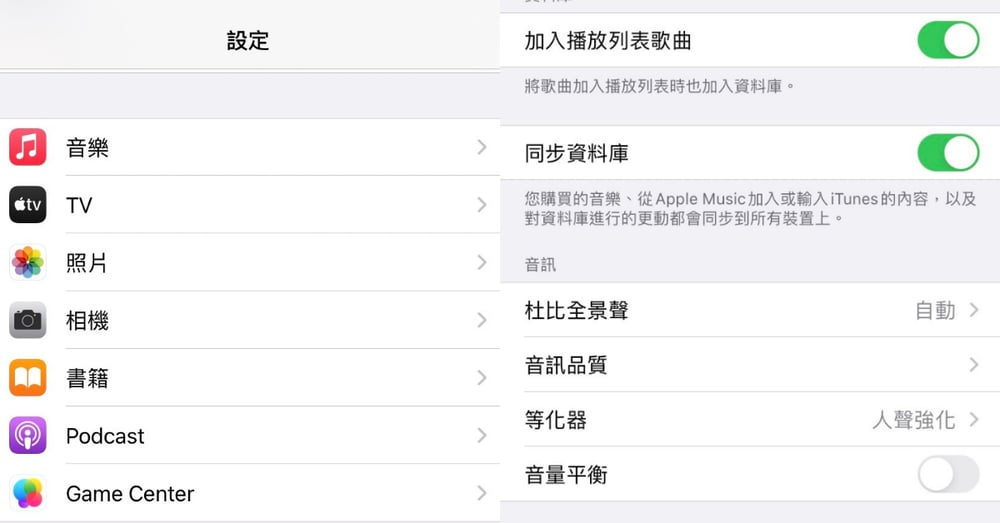Tap the orange Books app icon
Image resolution: width=1000 pixels, height=523 pixels.
(x=27, y=378)
